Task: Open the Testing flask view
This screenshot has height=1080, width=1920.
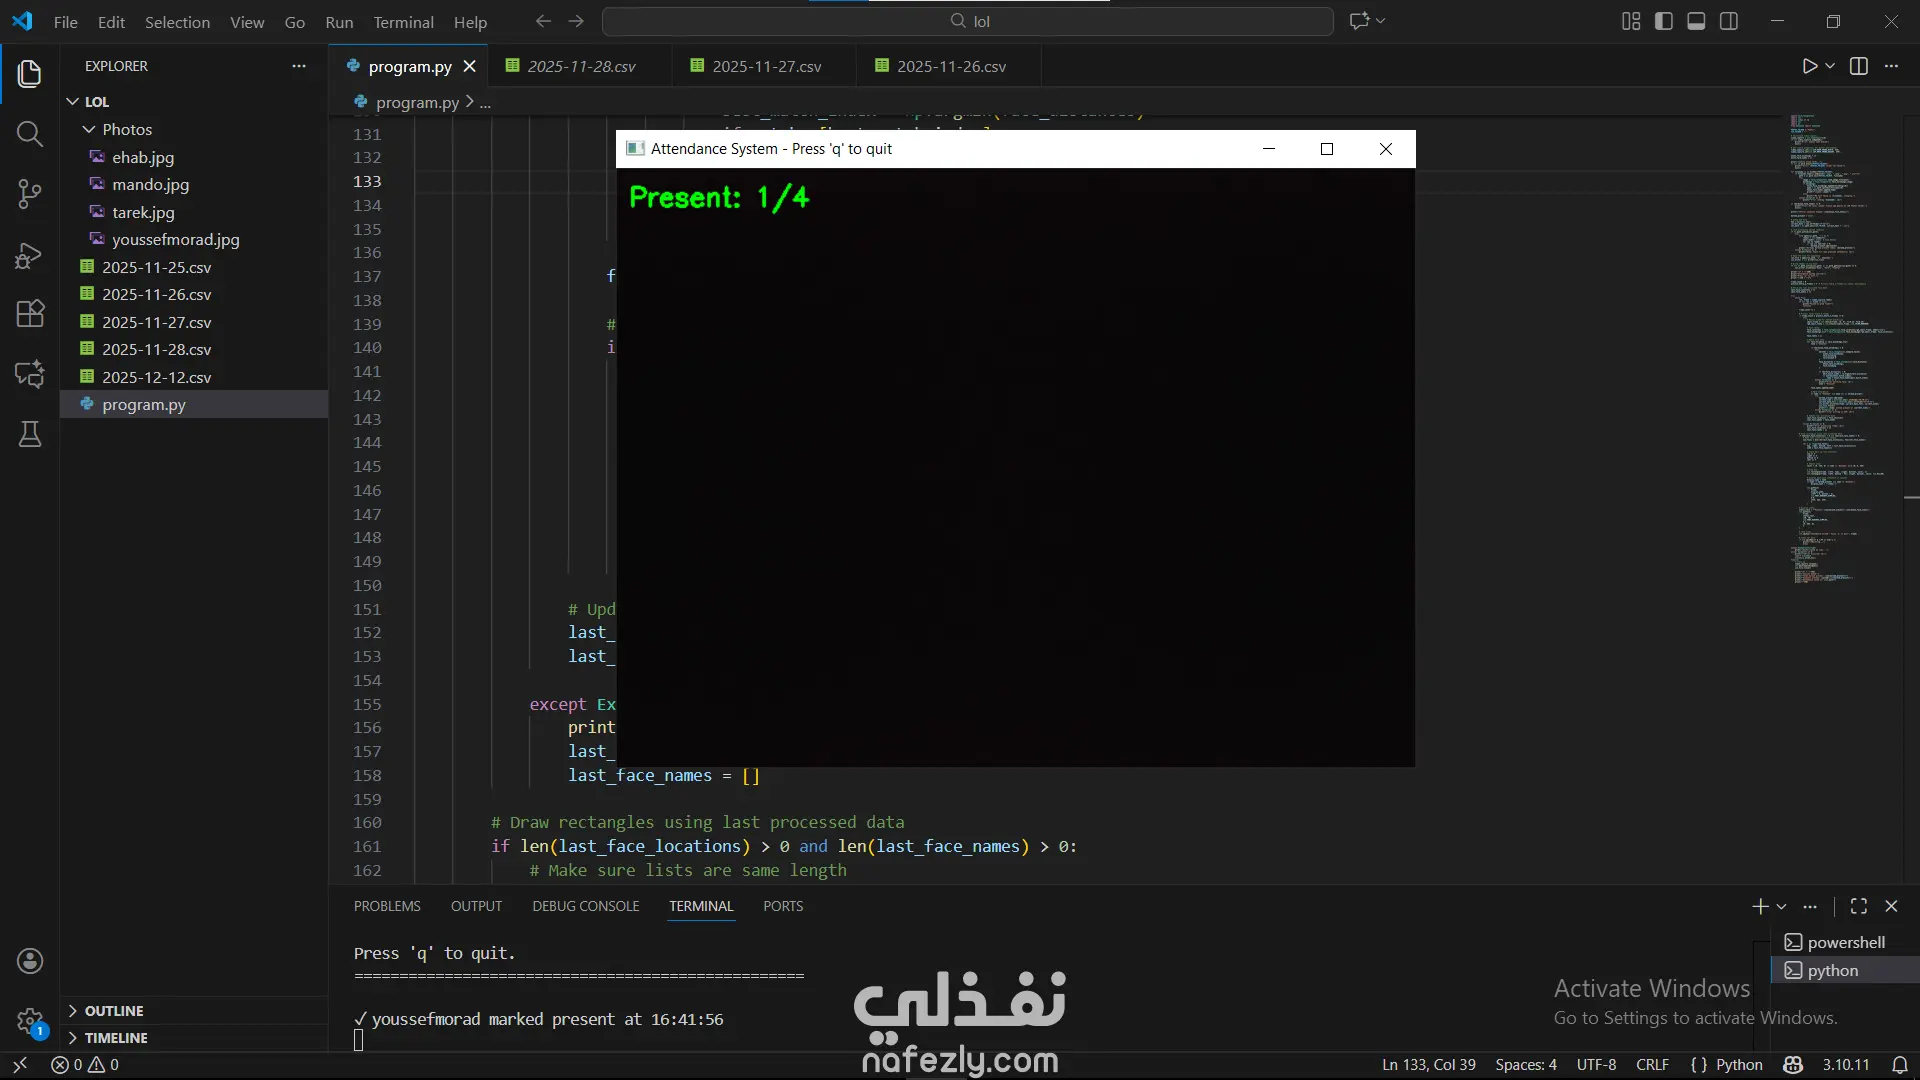Action: (x=30, y=434)
